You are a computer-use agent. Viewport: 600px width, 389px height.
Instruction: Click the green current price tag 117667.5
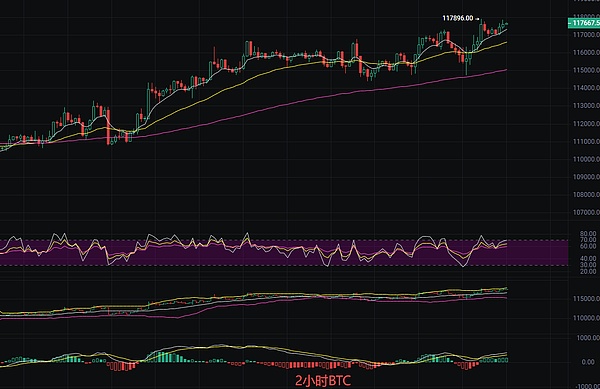click(x=584, y=23)
